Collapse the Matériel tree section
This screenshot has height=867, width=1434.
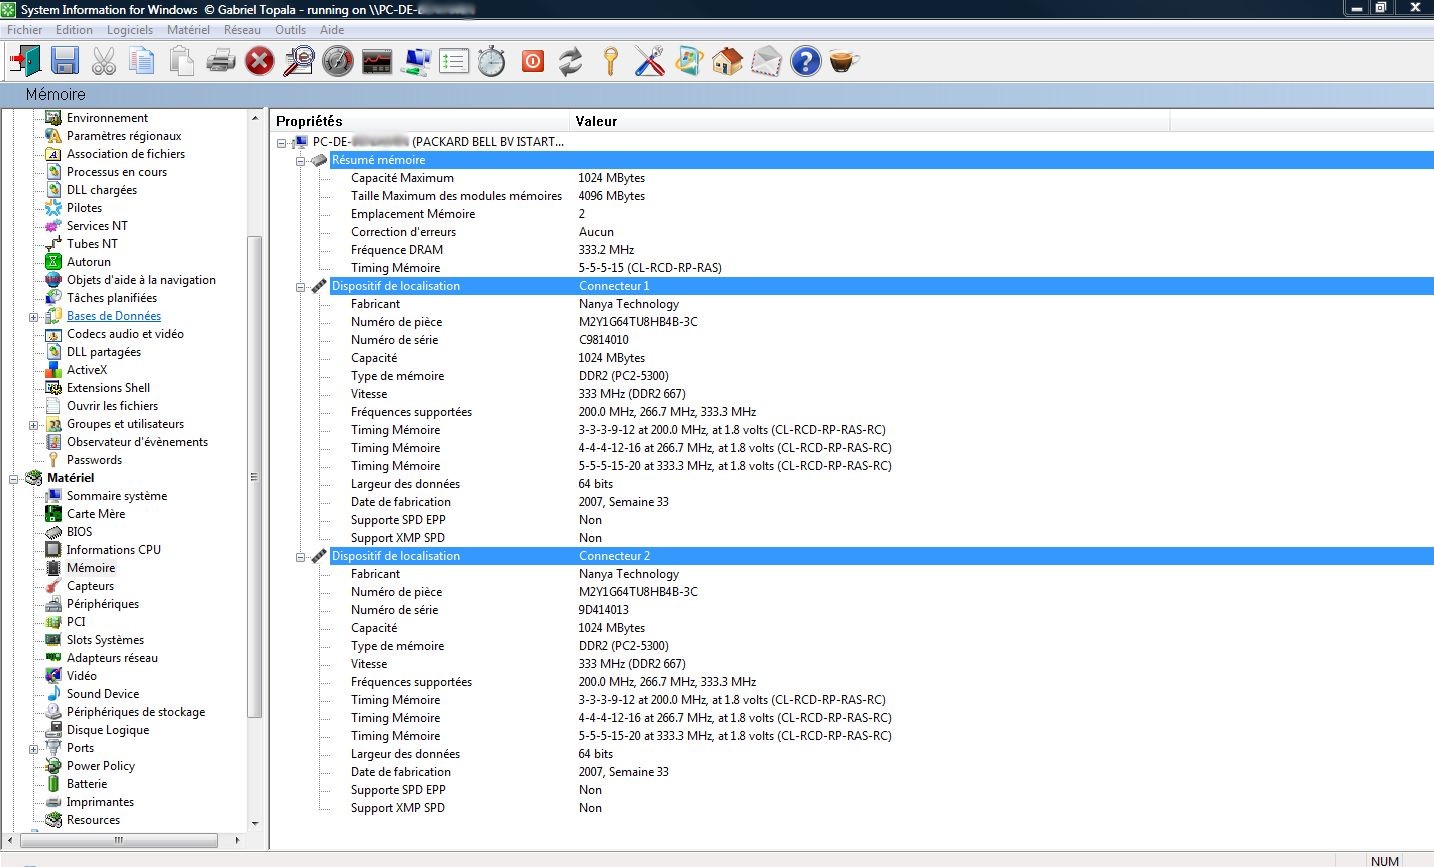(x=14, y=479)
